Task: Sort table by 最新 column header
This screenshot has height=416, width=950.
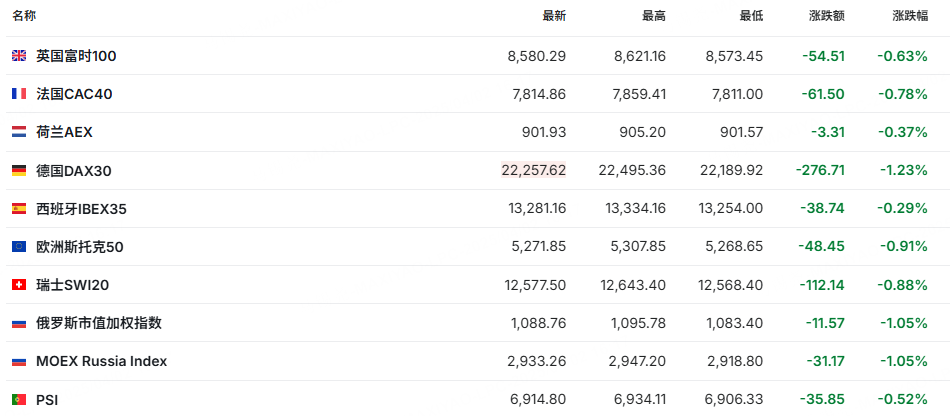Action: (554, 16)
